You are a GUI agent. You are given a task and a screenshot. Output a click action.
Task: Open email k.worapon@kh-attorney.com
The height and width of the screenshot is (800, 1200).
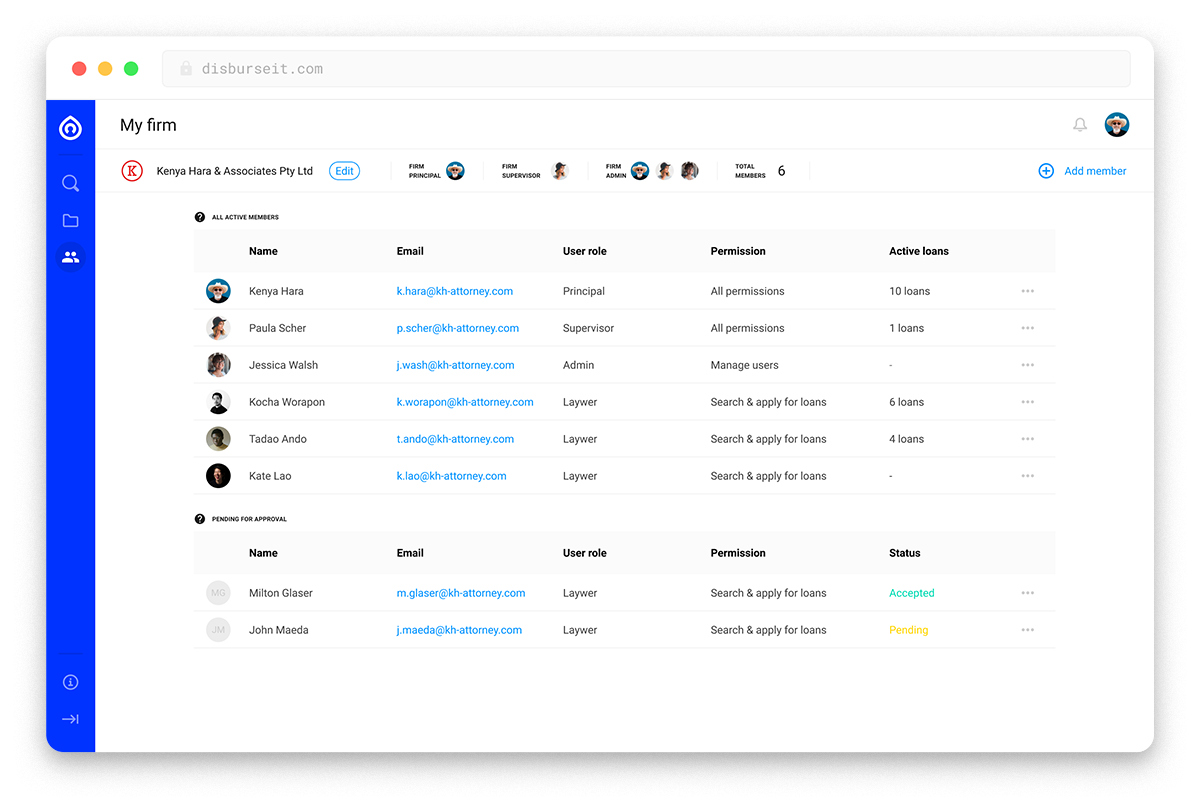click(465, 402)
